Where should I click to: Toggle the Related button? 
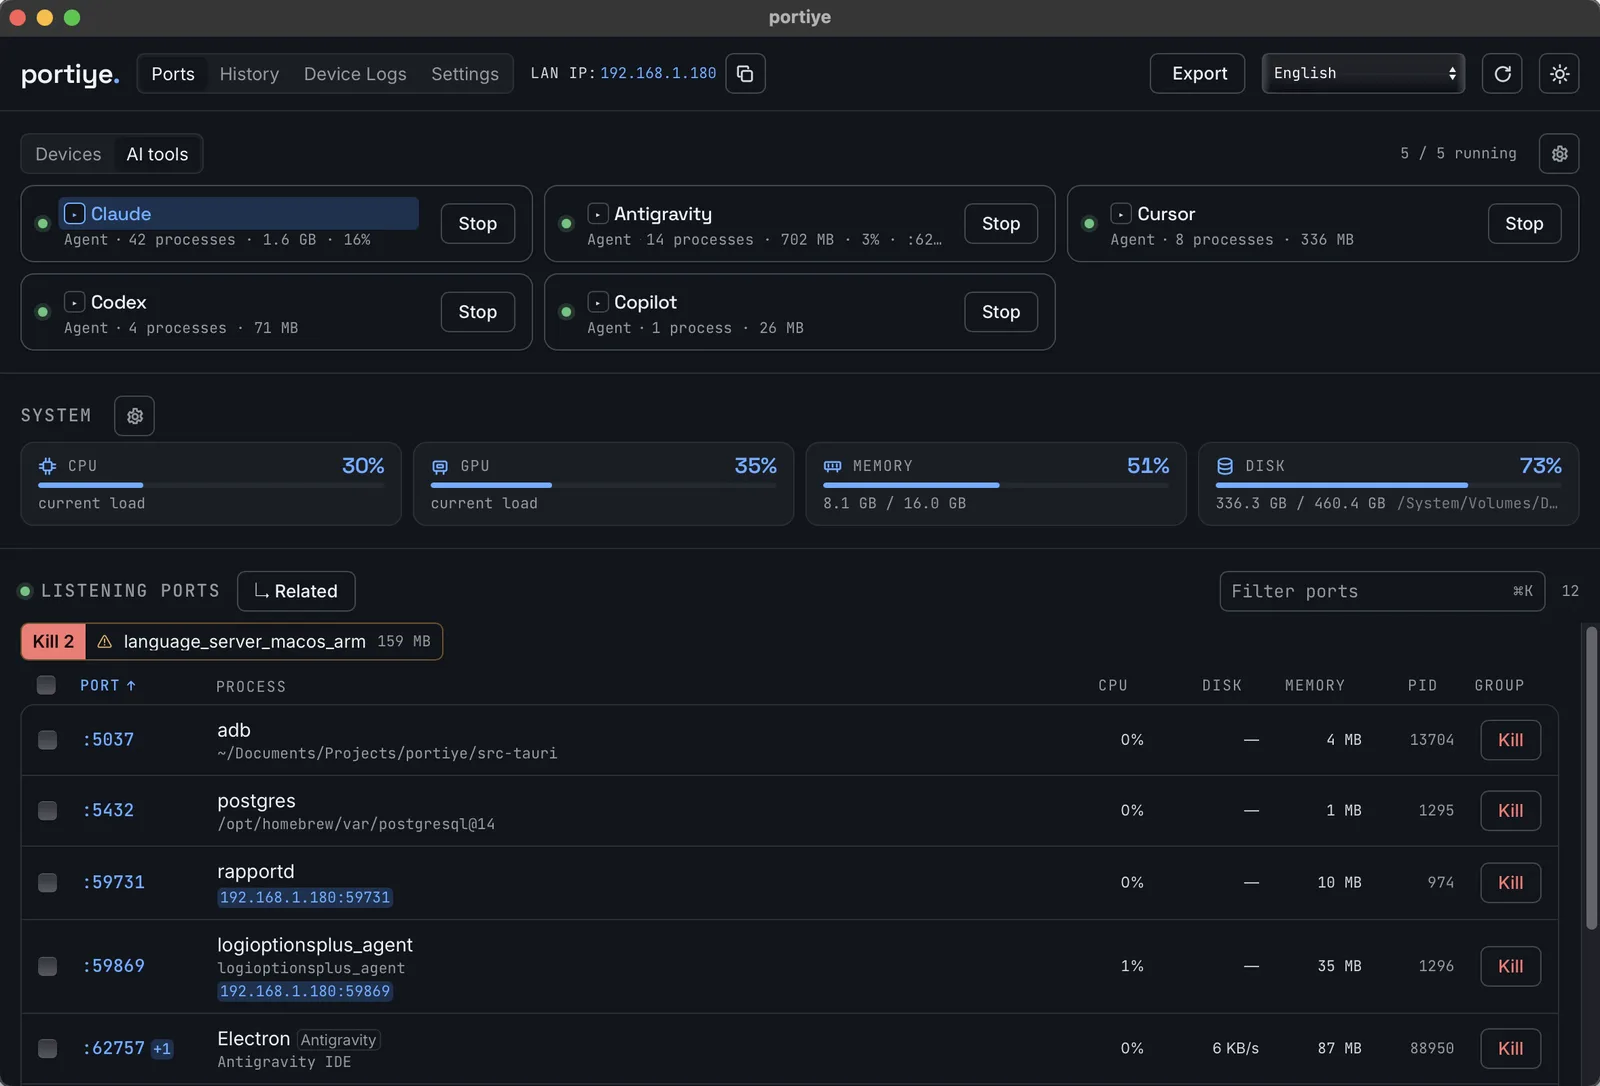click(x=296, y=591)
